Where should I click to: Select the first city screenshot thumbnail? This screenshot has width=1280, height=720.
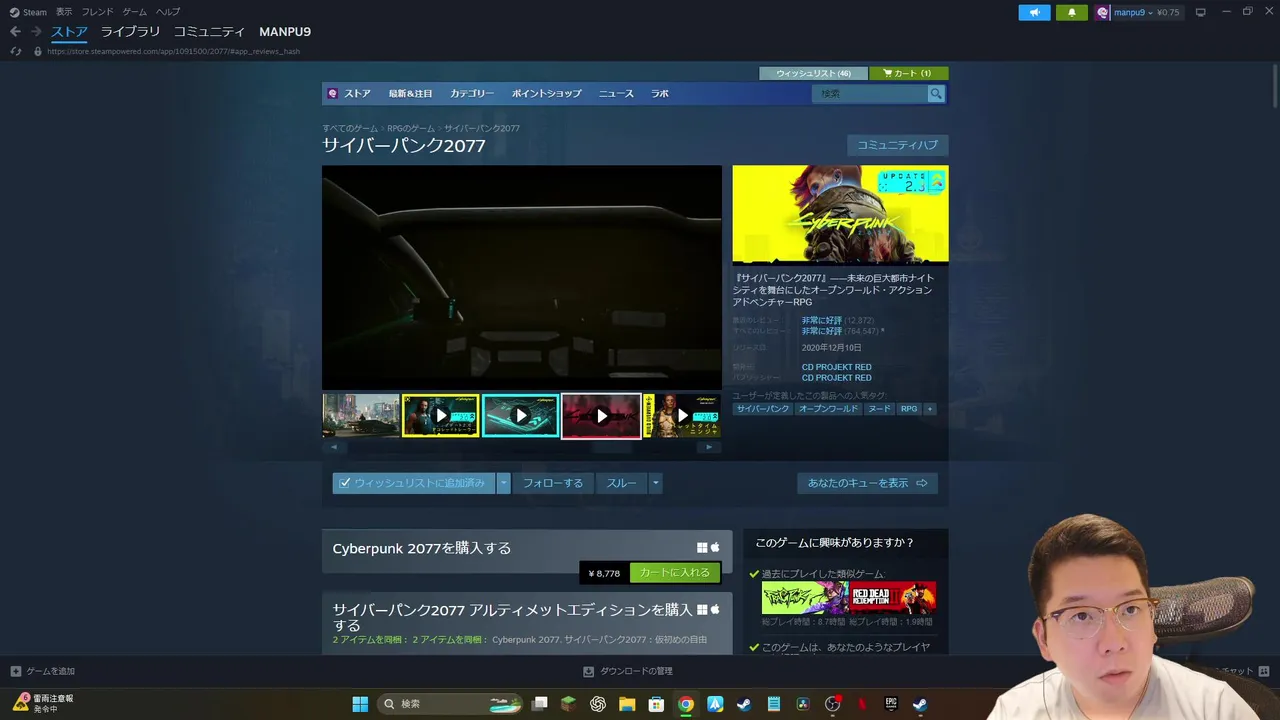(361, 415)
